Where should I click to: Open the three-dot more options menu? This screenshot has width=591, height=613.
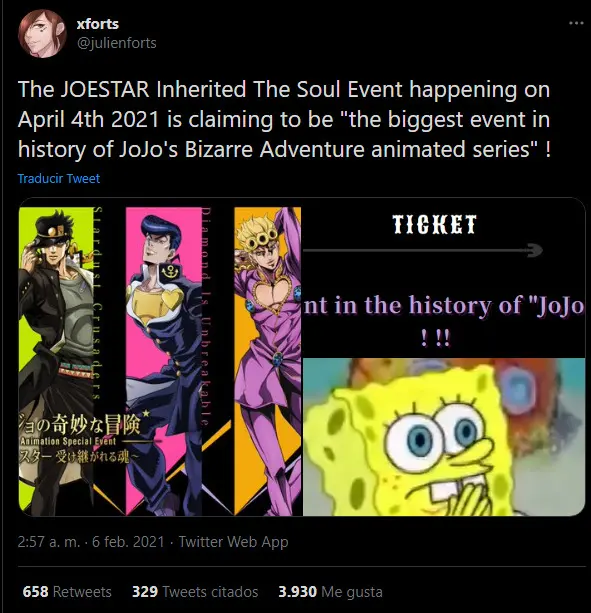(x=576, y=23)
